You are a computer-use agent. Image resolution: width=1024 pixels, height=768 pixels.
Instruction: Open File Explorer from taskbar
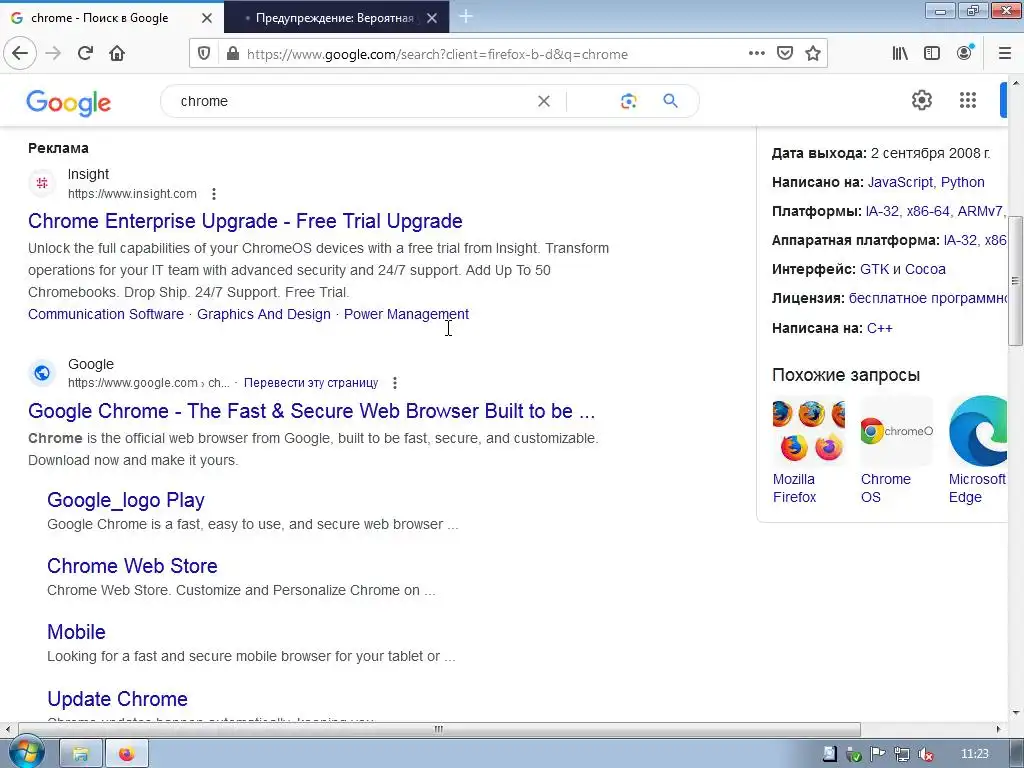tap(81, 754)
